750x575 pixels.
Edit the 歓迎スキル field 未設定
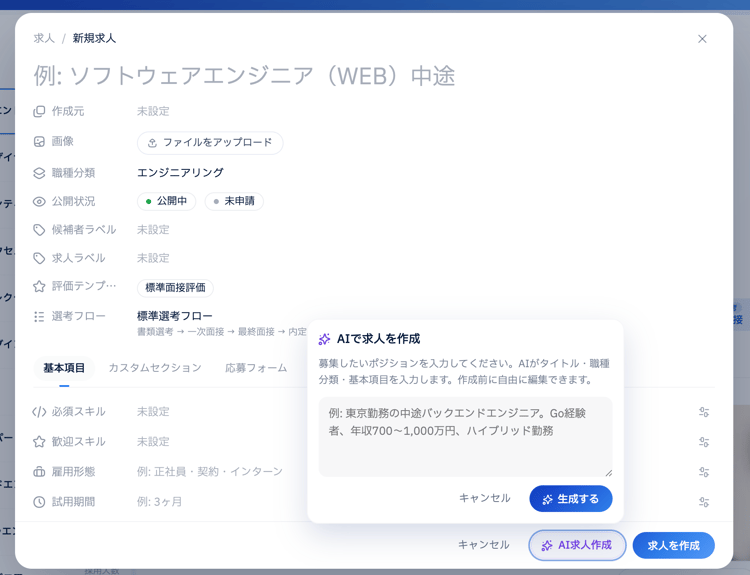pos(153,442)
